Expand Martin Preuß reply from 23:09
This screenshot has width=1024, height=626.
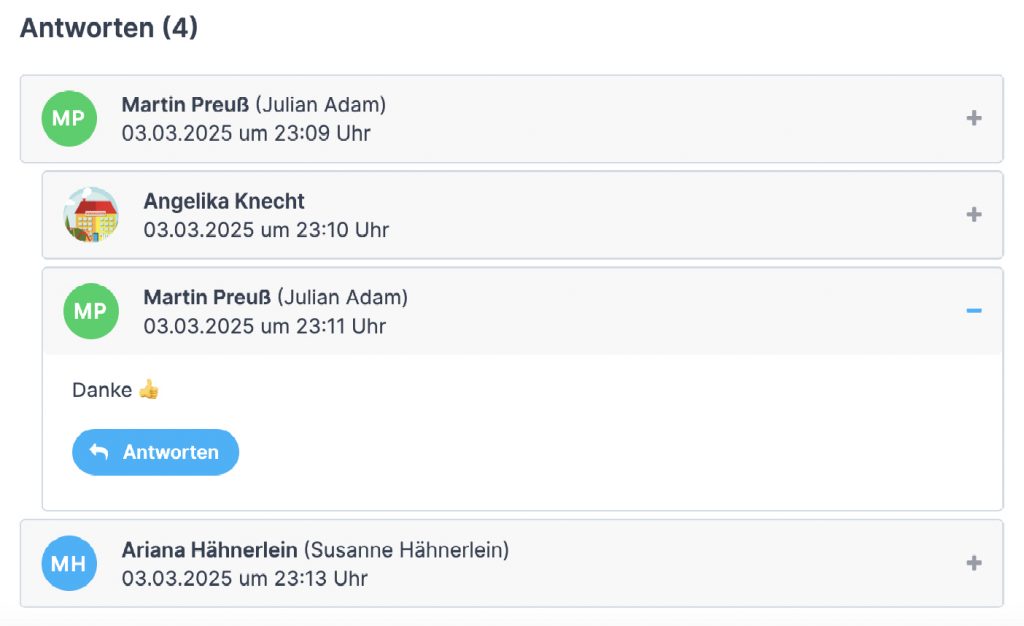click(973, 118)
